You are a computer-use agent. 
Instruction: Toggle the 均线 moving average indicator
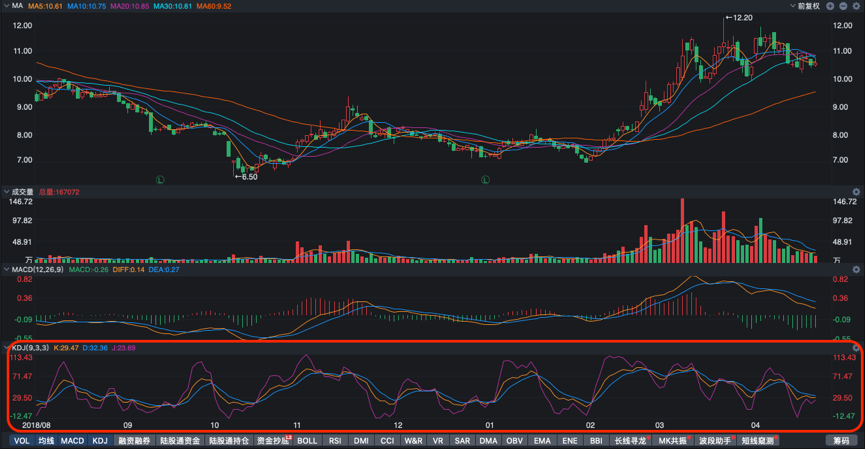click(x=46, y=441)
